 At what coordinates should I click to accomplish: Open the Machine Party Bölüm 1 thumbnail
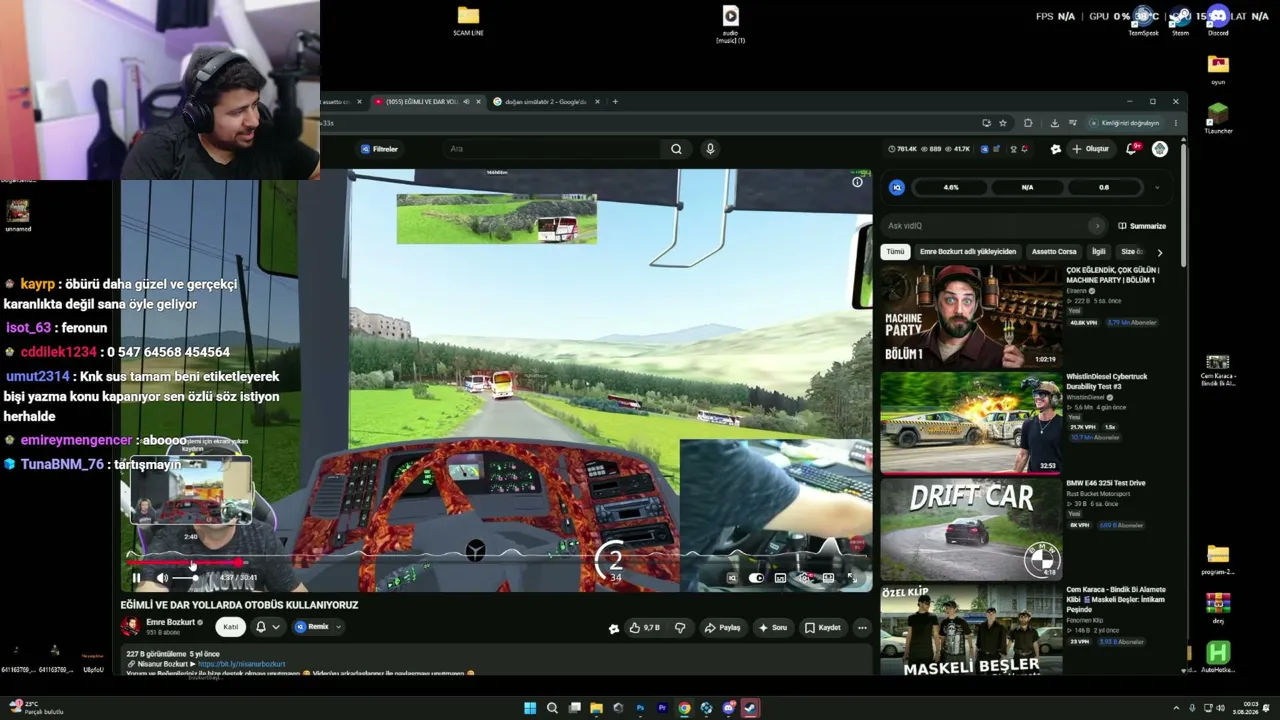coord(970,316)
